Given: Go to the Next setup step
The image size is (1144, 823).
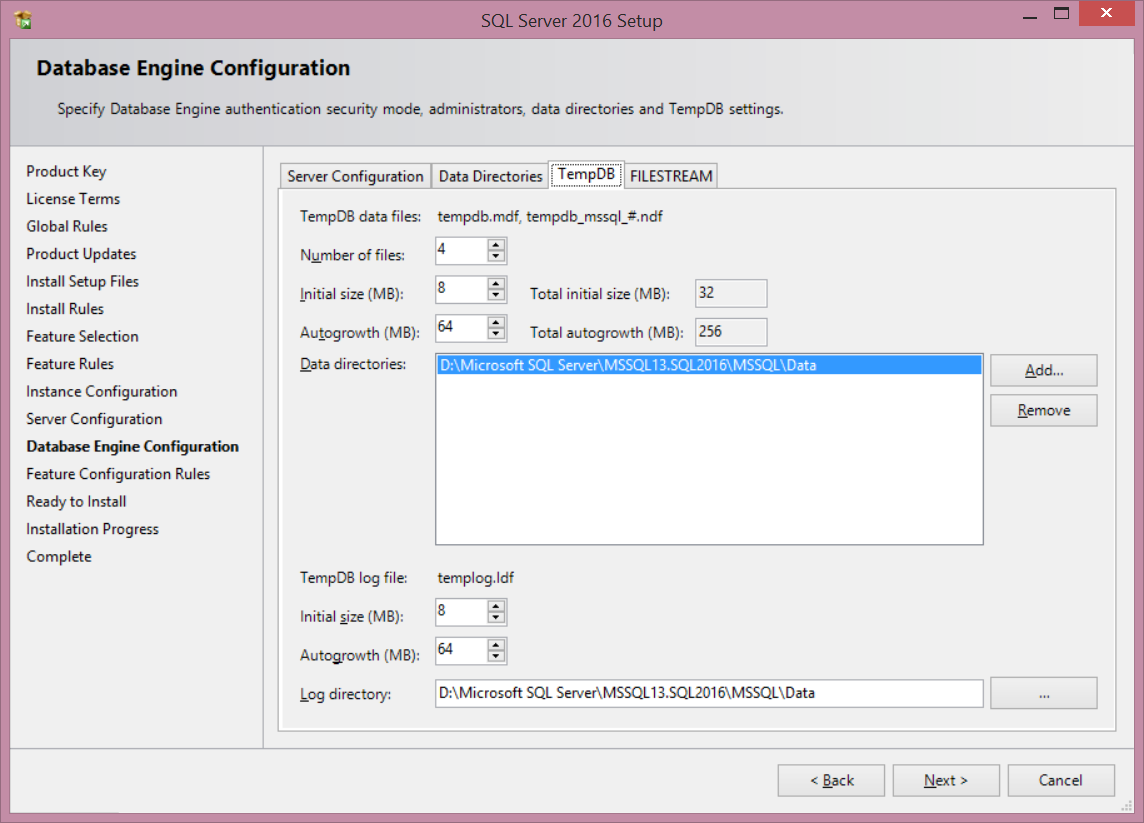Looking at the screenshot, I should 945,780.
